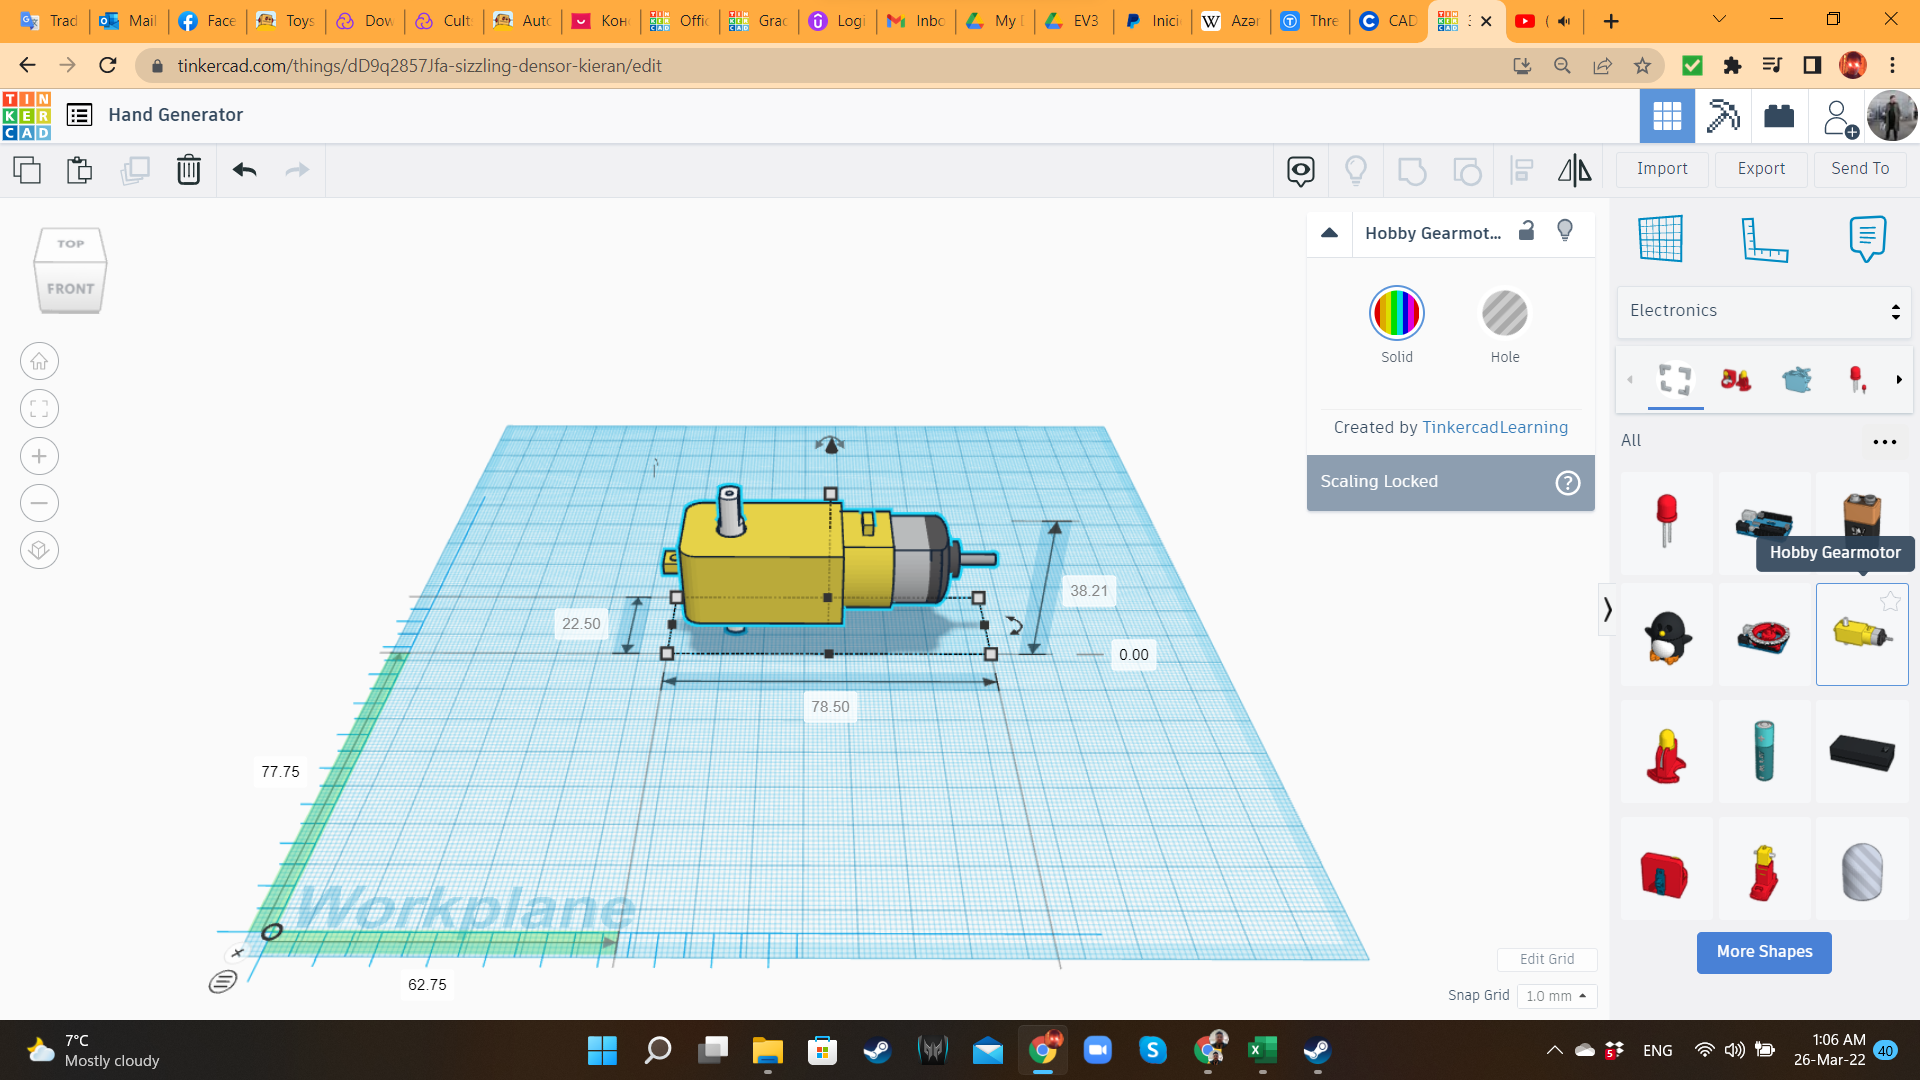Open the Mirror tool
Screen dimensions: 1920x1080
pyautogui.click(x=1574, y=170)
